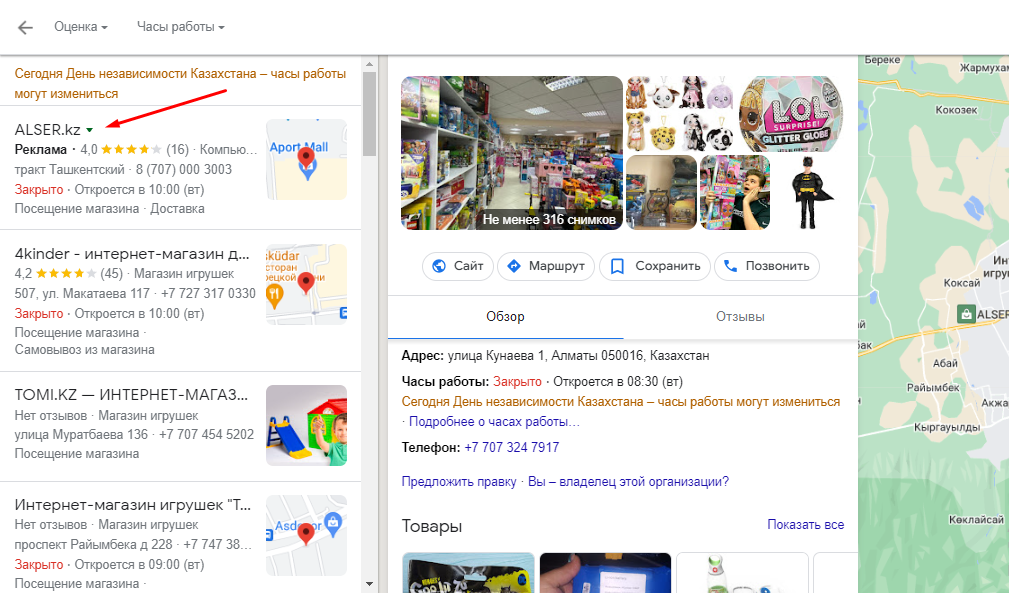
Task: Click 4kinder phone +7 727 317 0330
Action: pos(208,294)
